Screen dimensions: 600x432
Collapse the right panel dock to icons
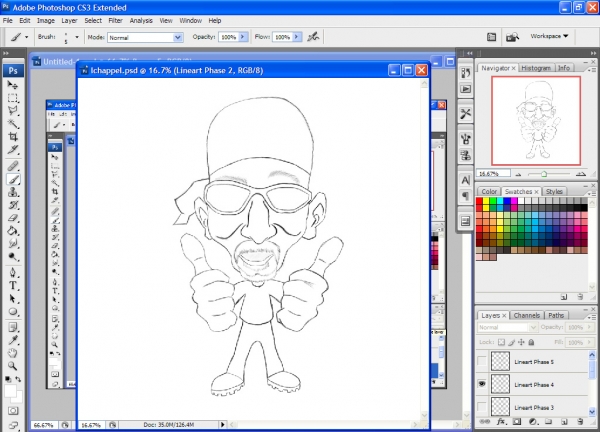point(593,53)
